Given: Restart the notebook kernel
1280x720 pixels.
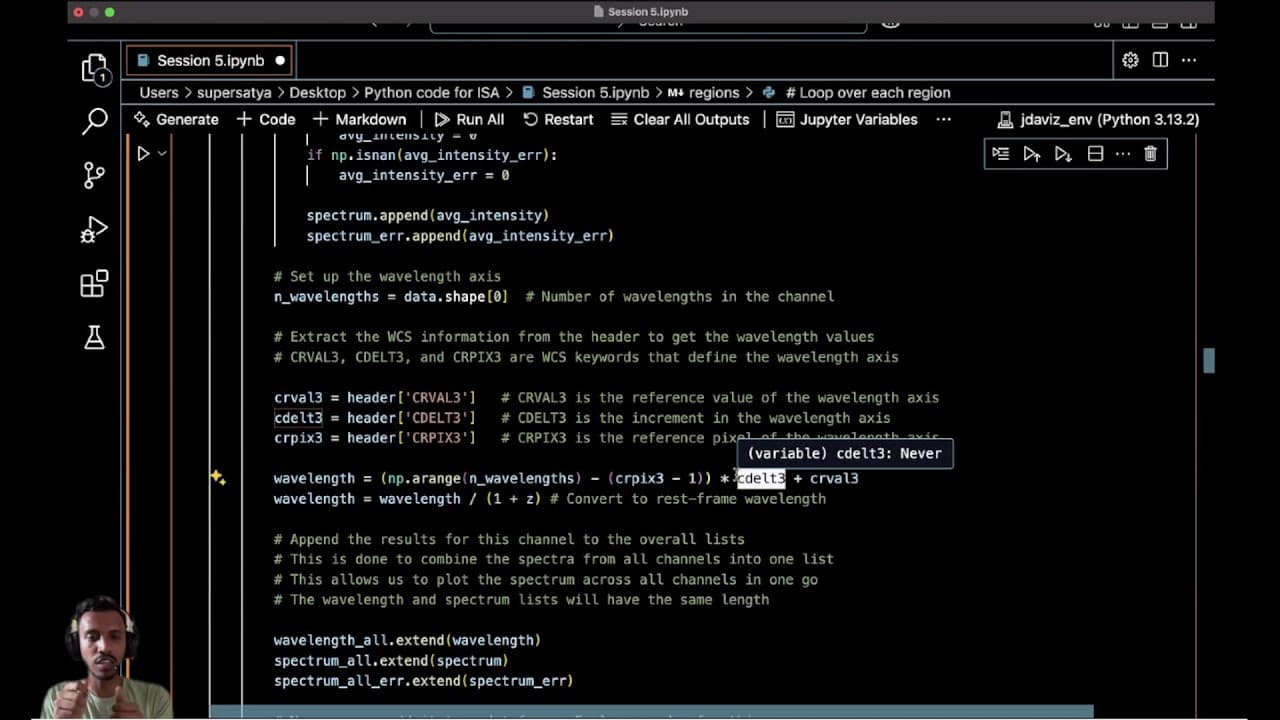Looking at the screenshot, I should click(x=558, y=119).
